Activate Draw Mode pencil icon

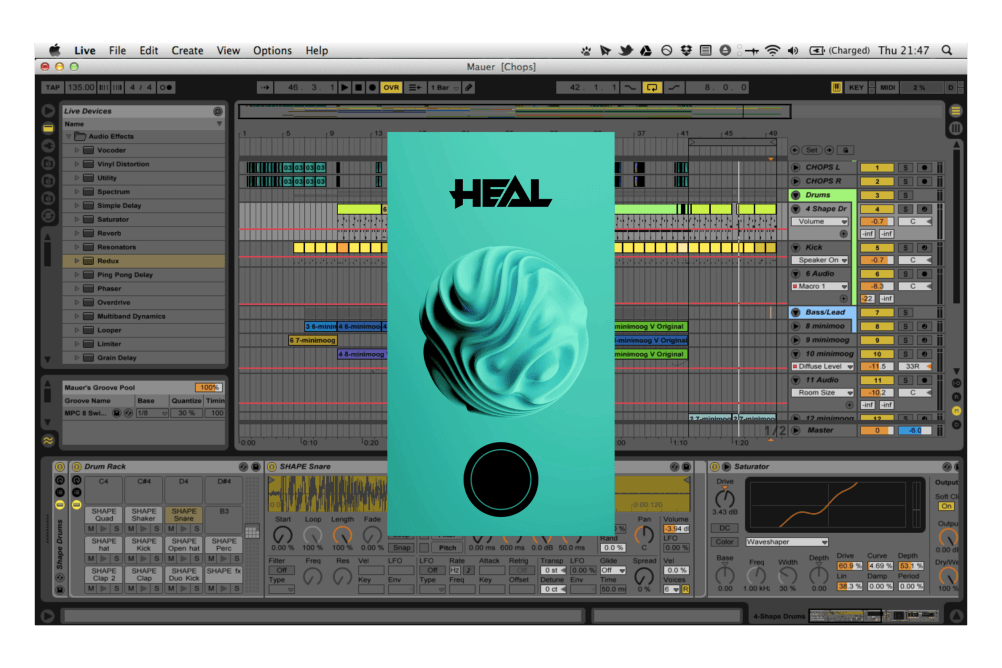[469, 88]
